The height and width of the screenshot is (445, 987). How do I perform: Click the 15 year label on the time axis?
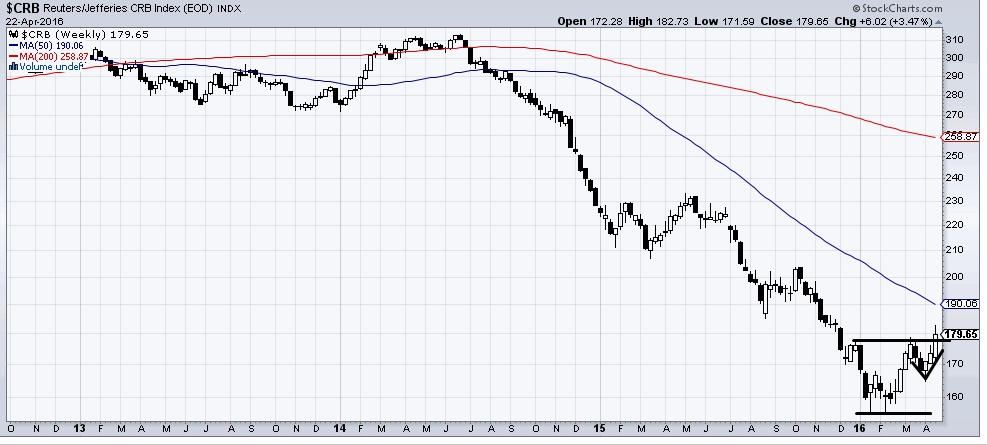tap(600, 429)
